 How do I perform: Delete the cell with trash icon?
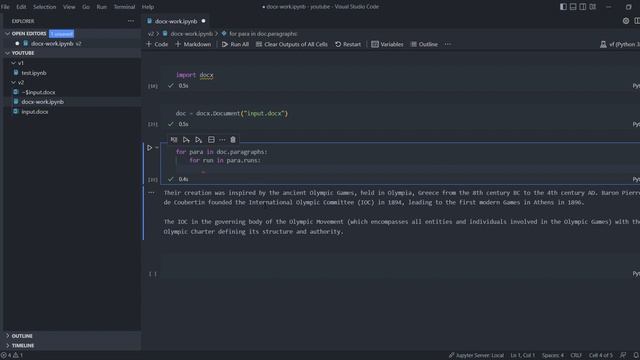[x=233, y=140]
